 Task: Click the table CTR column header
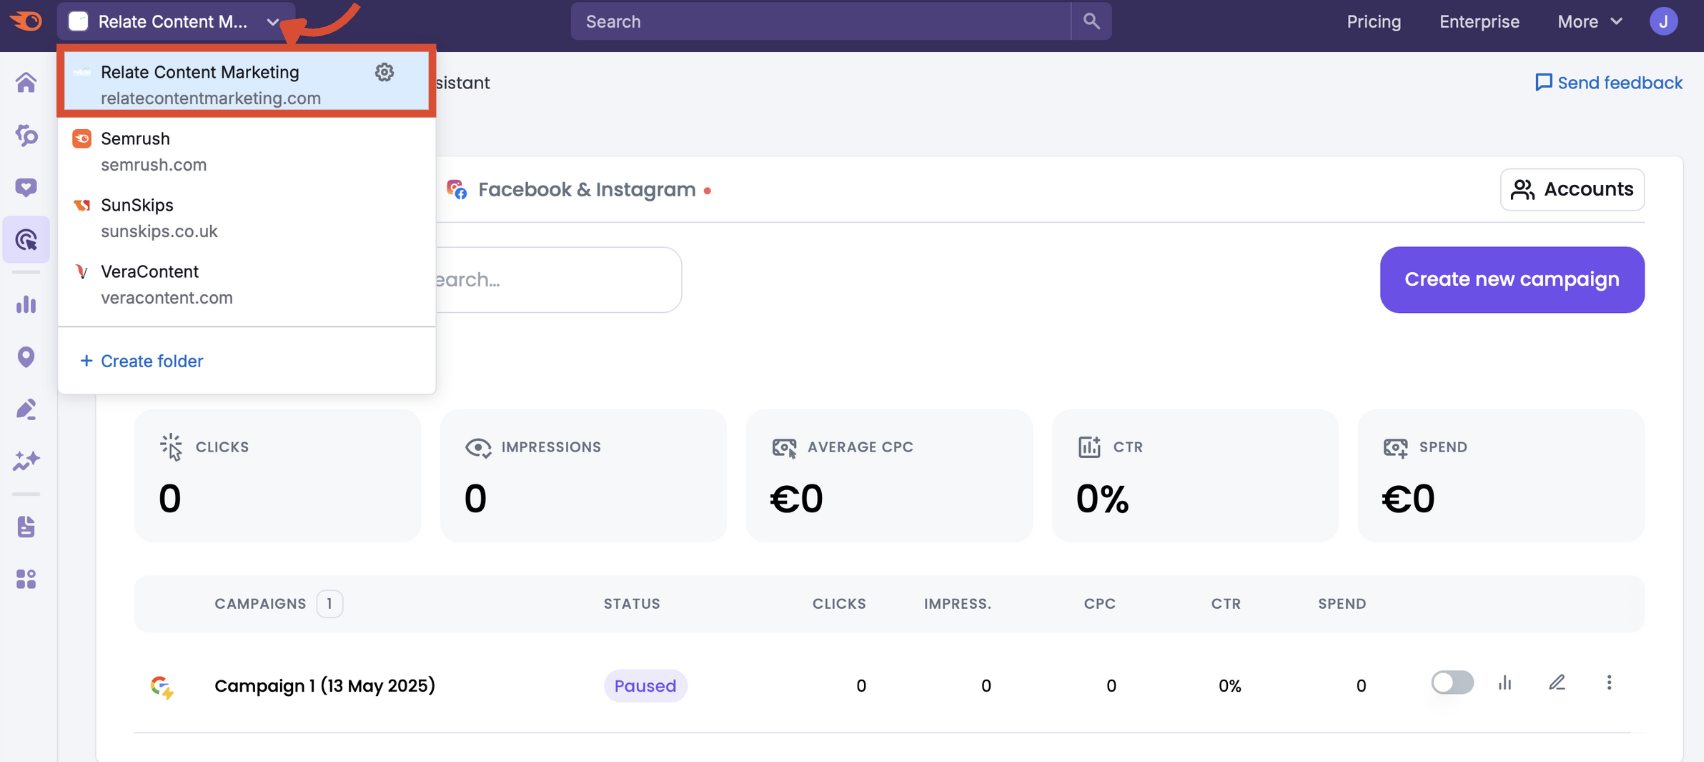[1226, 604]
